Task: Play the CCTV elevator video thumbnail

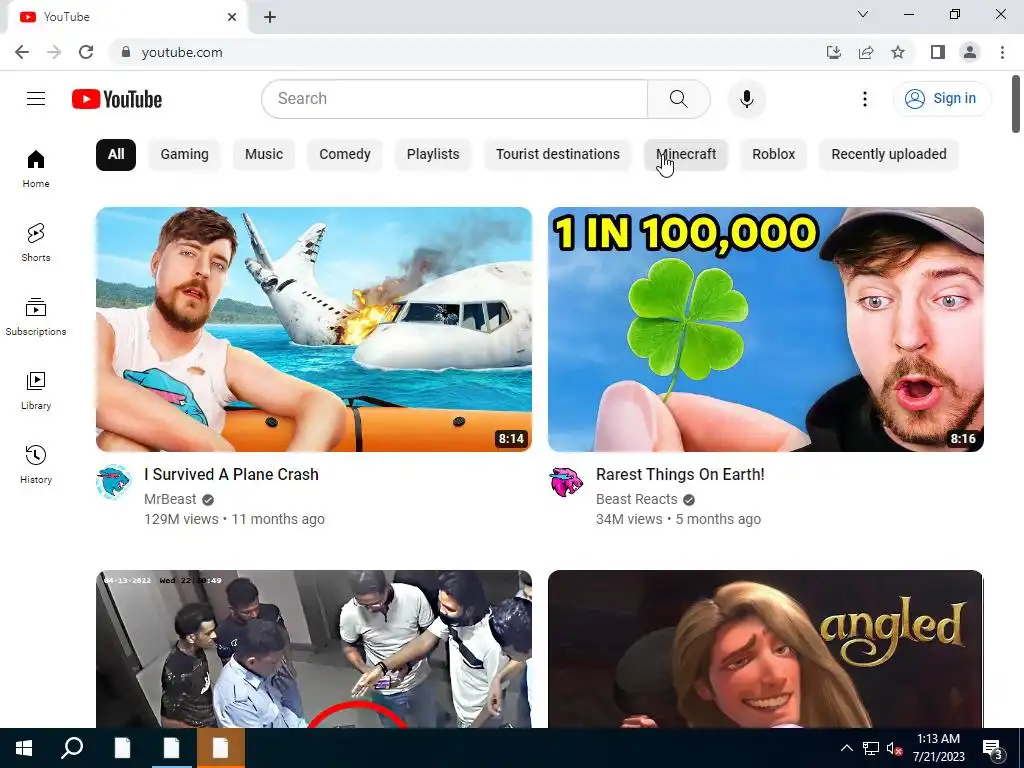Action: pyautogui.click(x=313, y=649)
